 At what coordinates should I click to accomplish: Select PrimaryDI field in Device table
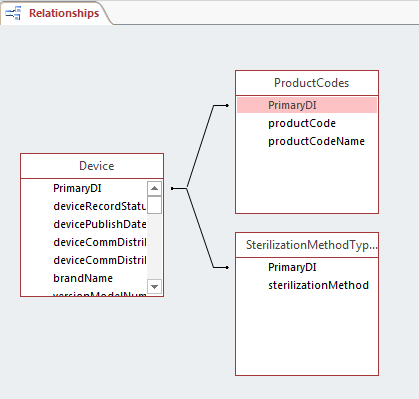[77, 188]
